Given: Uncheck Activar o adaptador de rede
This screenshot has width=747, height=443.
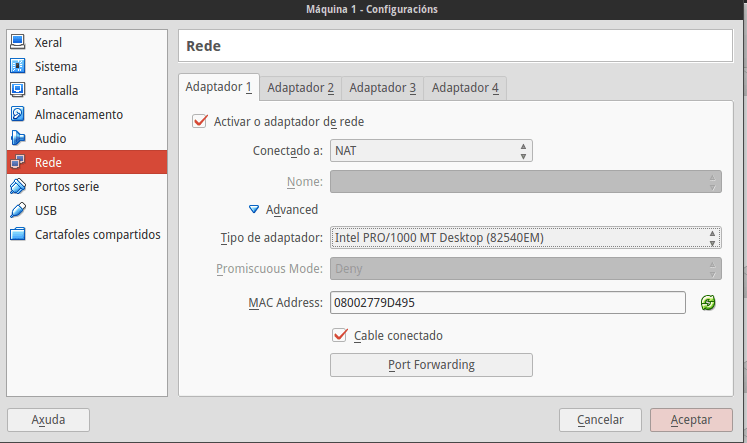Looking at the screenshot, I should point(199,121).
